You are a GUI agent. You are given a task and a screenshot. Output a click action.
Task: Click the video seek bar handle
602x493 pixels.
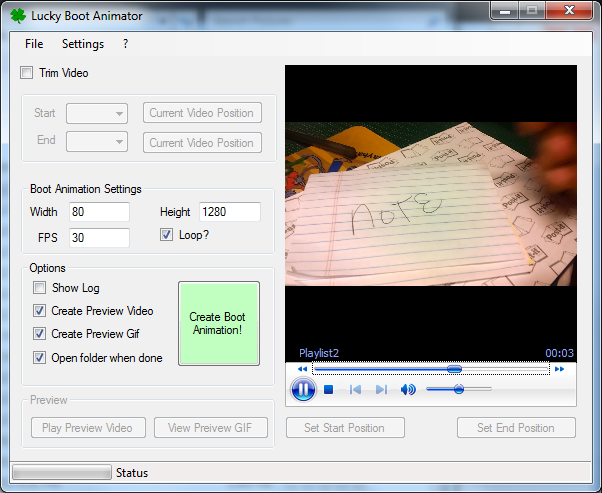point(454,369)
